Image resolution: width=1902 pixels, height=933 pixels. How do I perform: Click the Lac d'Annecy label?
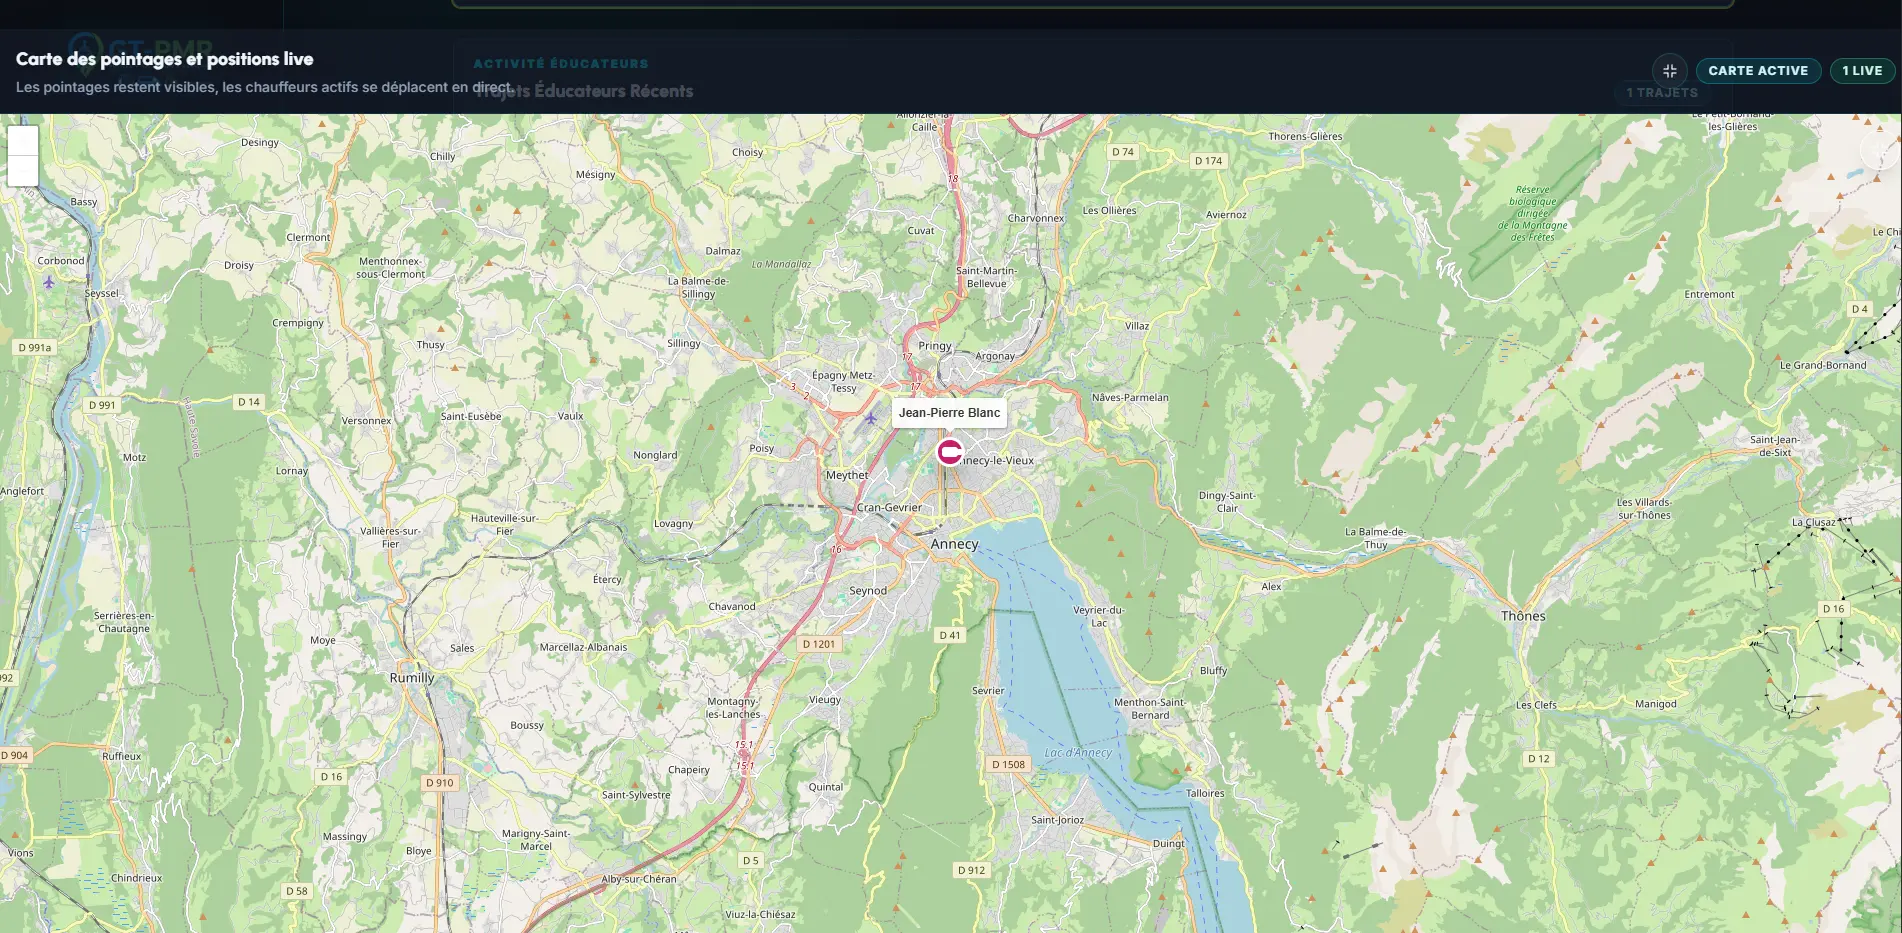(x=1078, y=753)
